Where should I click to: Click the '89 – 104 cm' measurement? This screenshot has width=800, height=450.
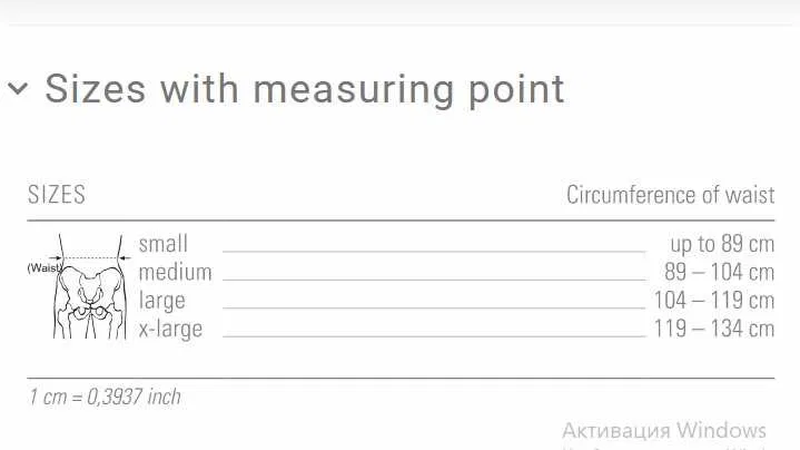click(x=719, y=272)
